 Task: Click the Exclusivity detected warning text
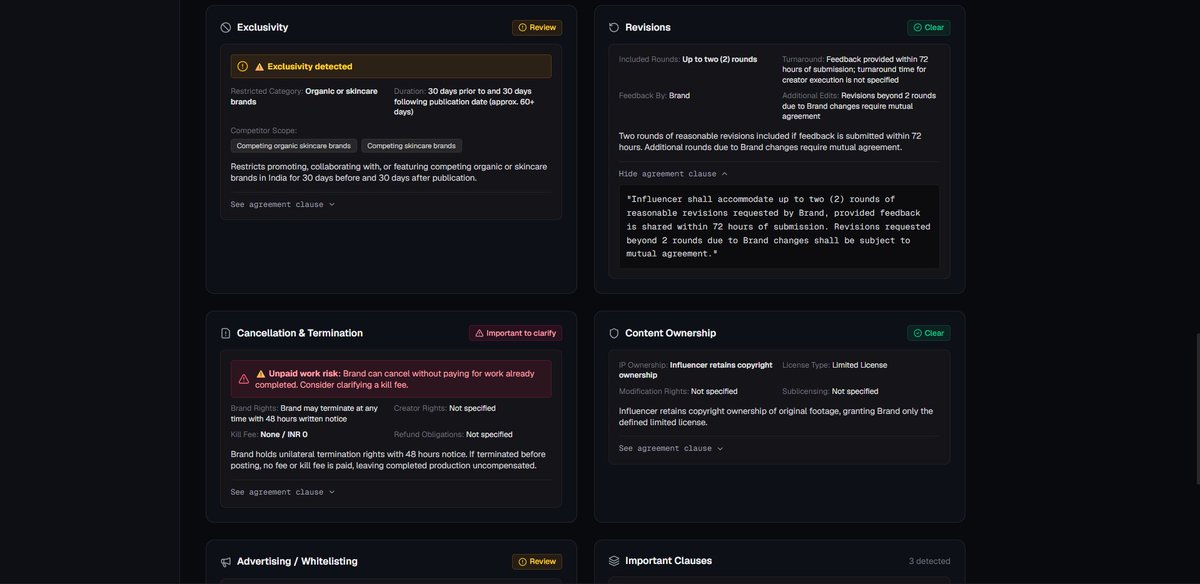[x=310, y=67]
